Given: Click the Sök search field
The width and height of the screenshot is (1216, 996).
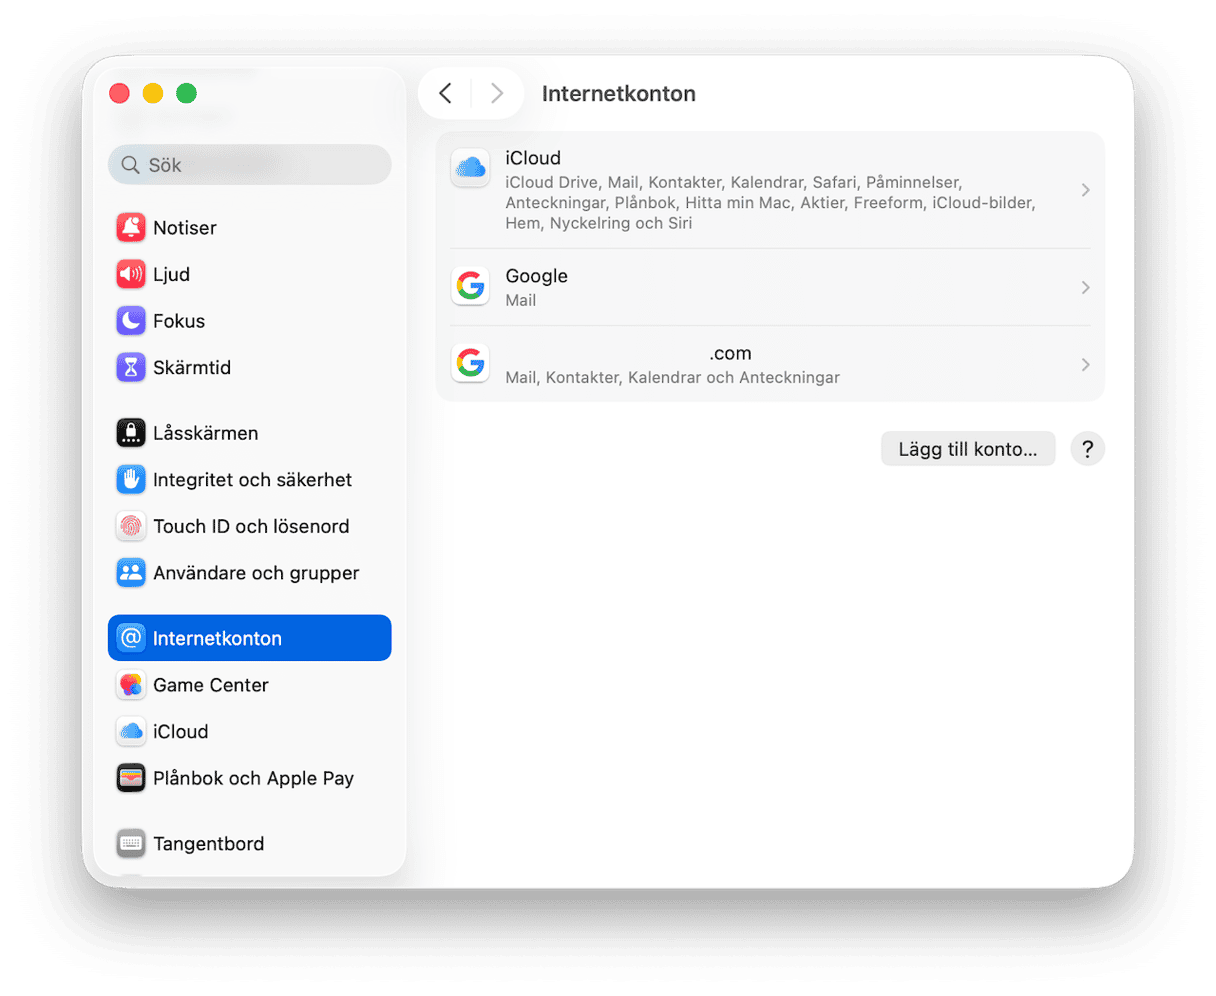Looking at the screenshot, I should (249, 165).
